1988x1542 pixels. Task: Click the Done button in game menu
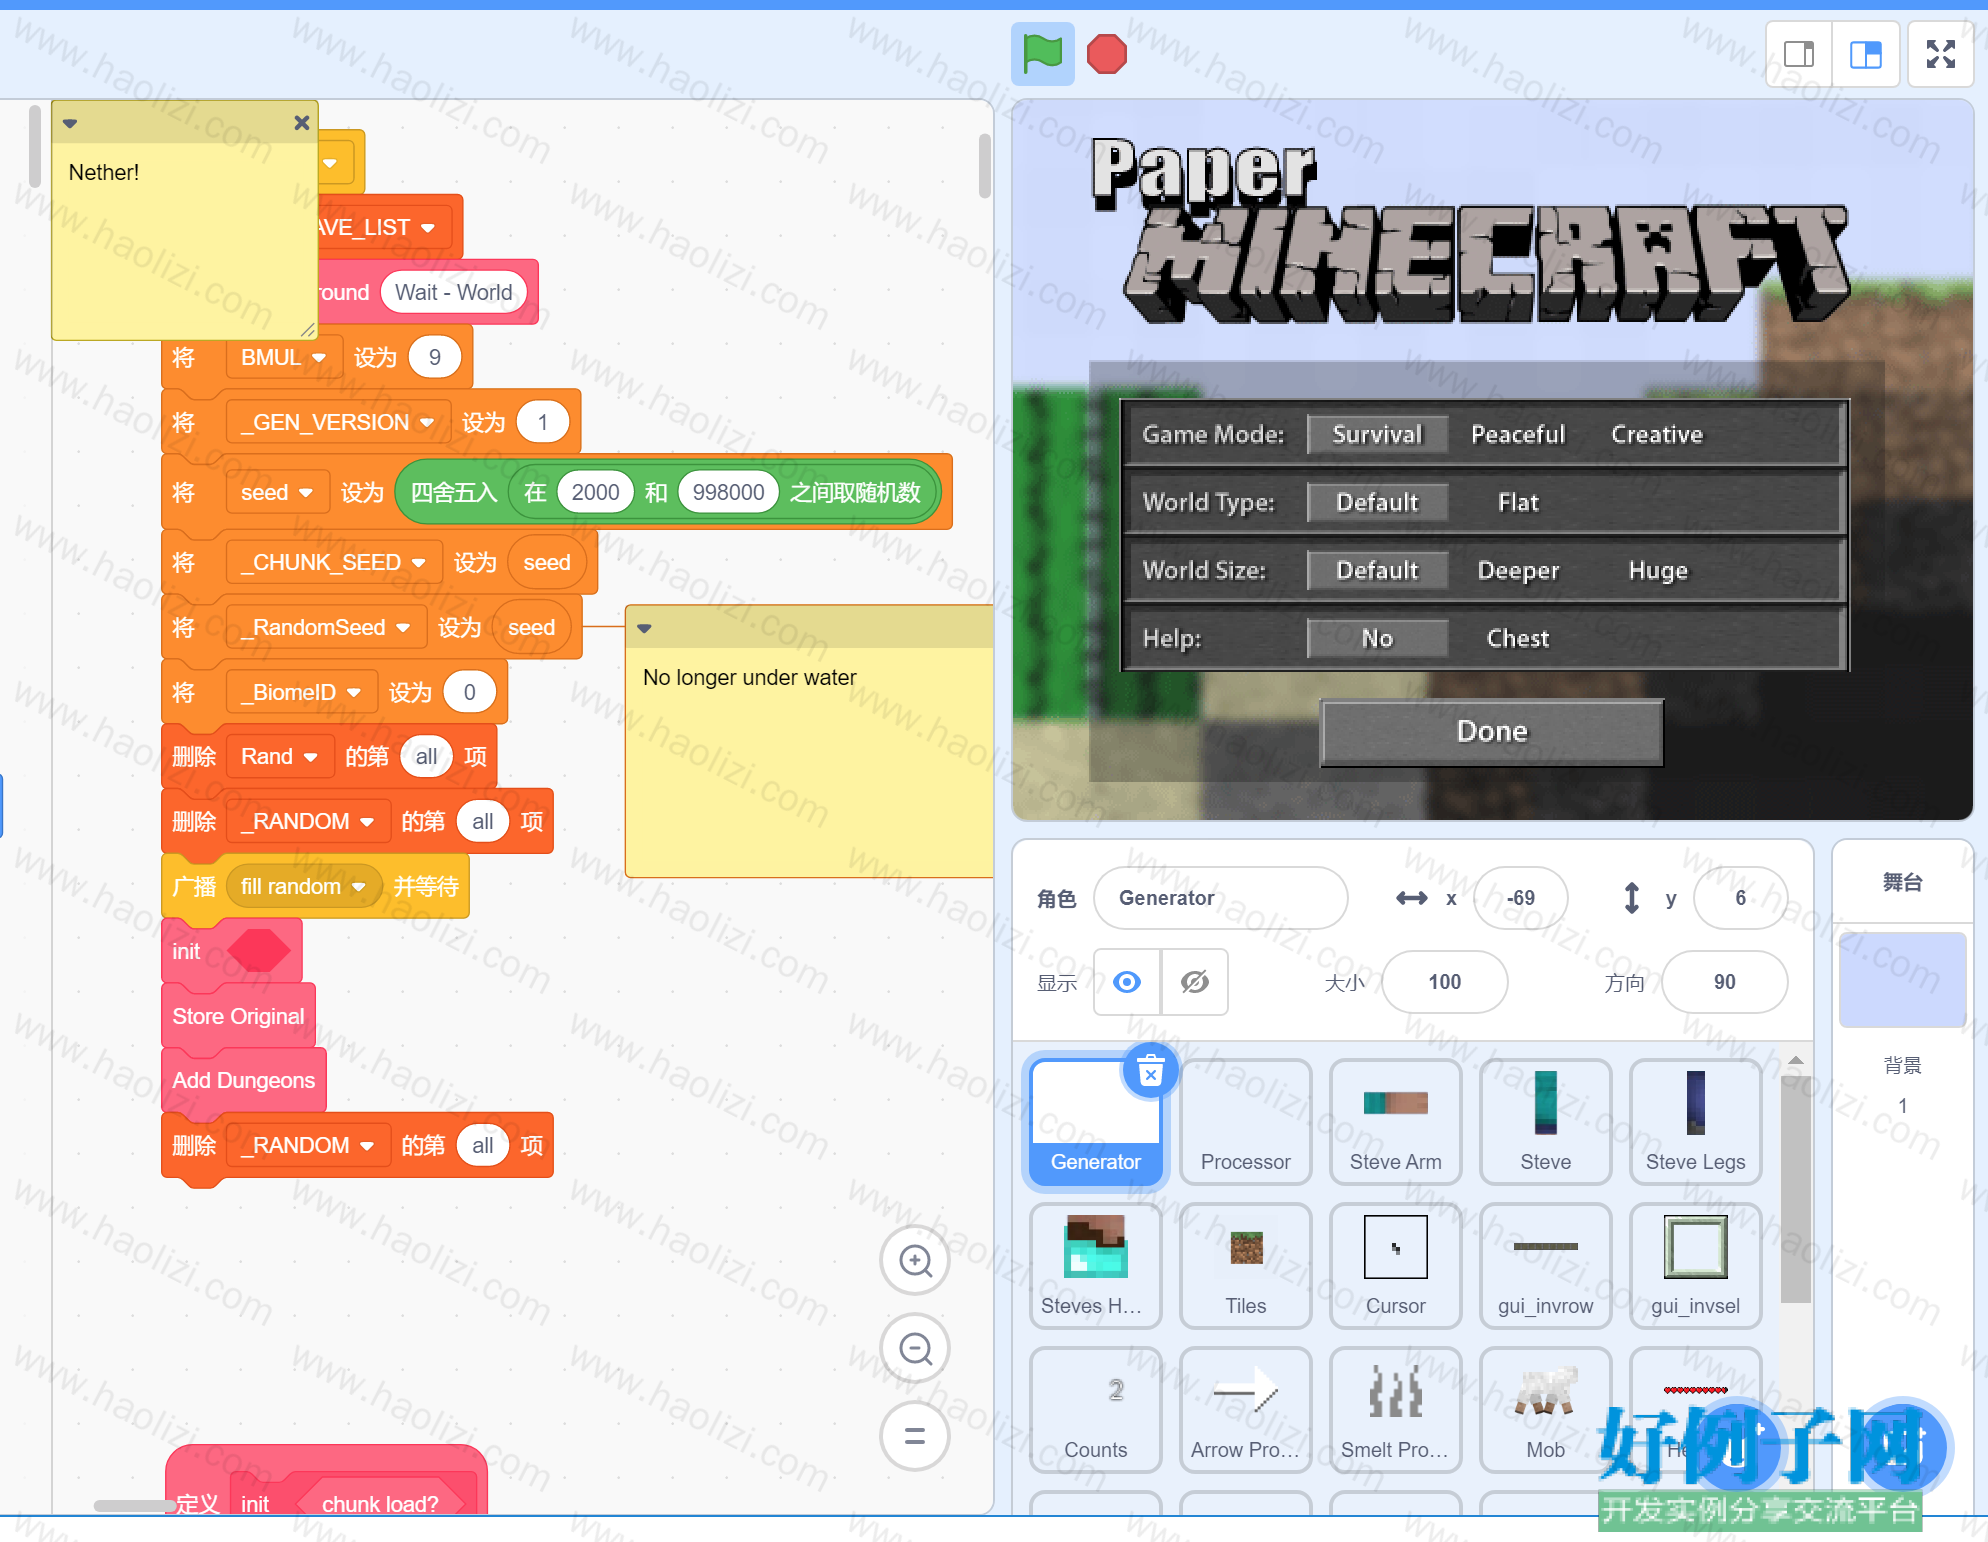point(1492,732)
